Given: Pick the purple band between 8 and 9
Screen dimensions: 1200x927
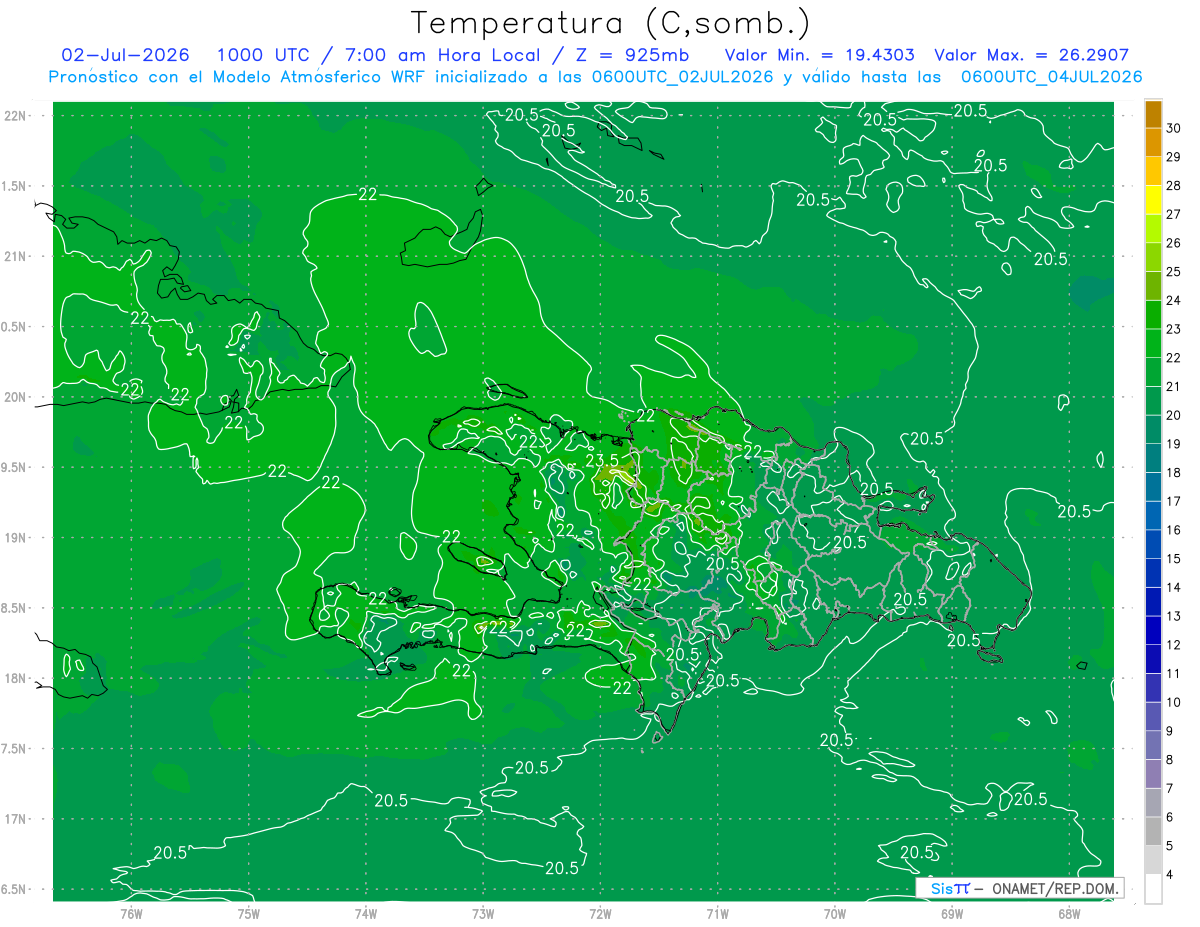Looking at the screenshot, I should pyautogui.click(x=1153, y=745).
